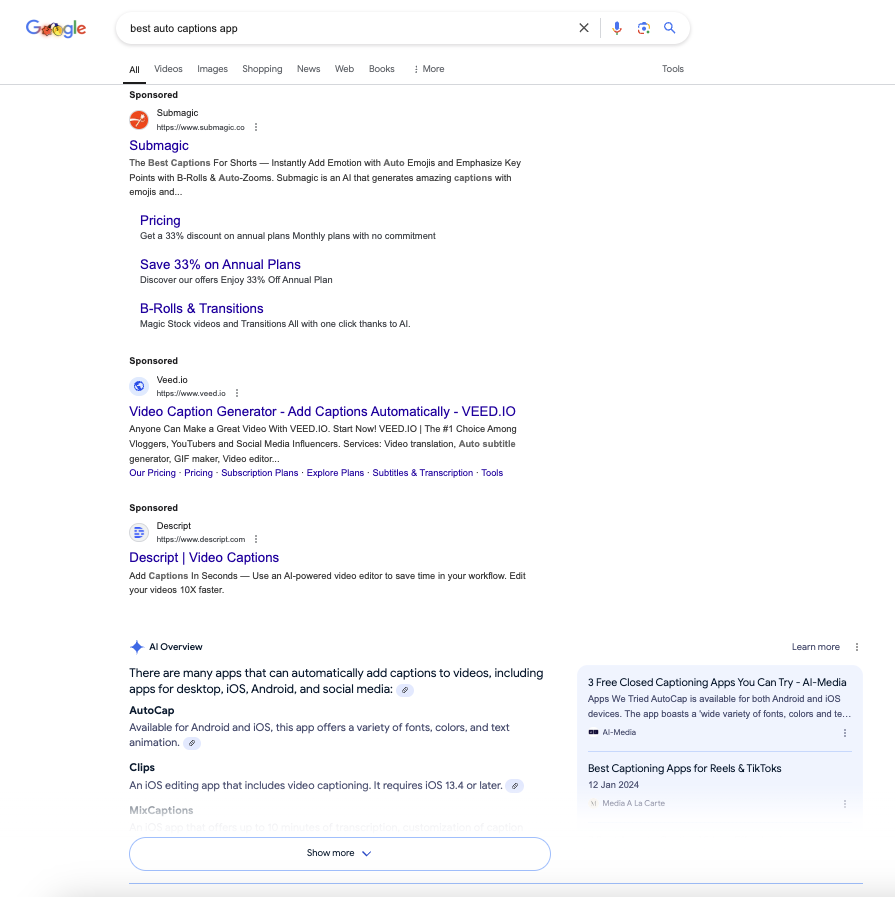Open '3 Free Closed Captioning Apps' source card
895x897 pixels.
pos(717,682)
